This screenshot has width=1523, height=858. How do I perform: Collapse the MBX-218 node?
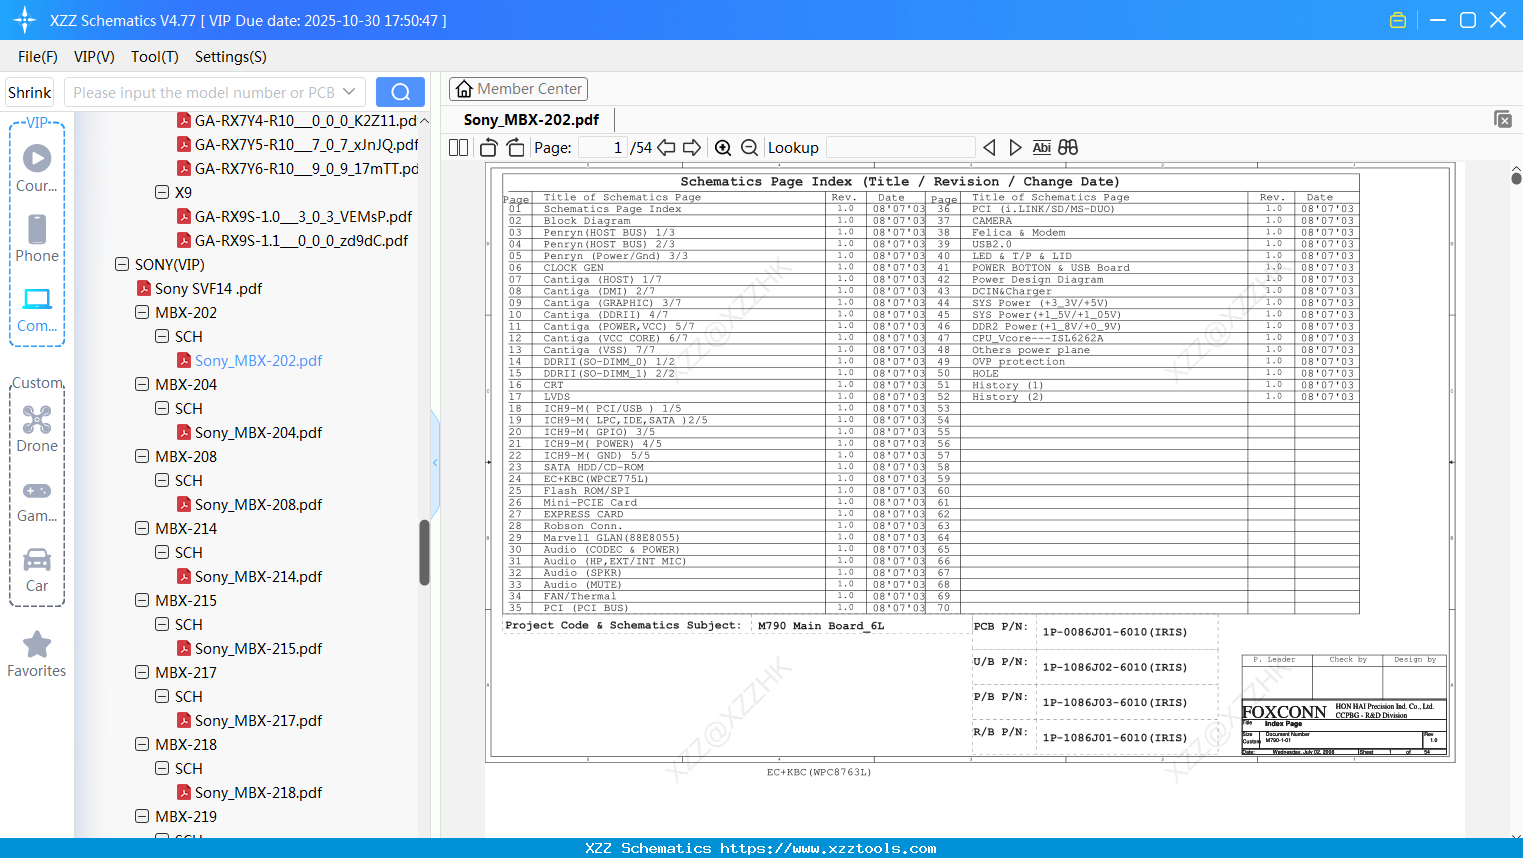tap(142, 744)
